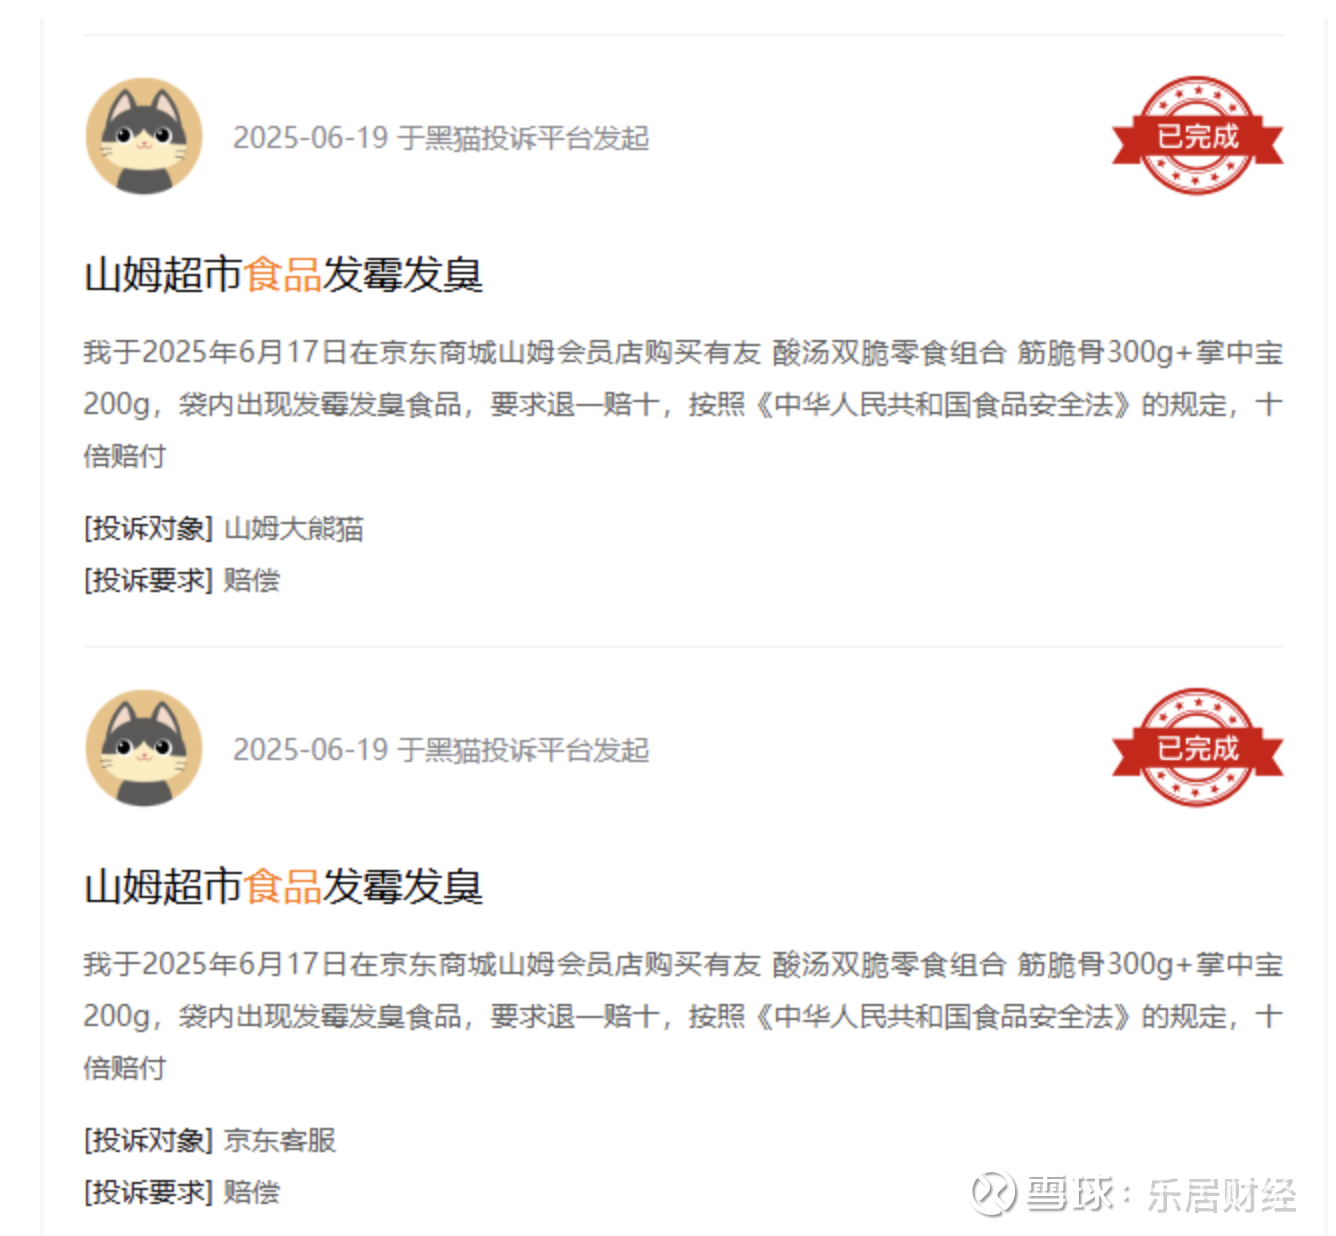Screen dimensions: 1336x1236
Task: Click the 已完成 stamp on the 山姆大熊猫 complaint
Action: click(x=1197, y=135)
